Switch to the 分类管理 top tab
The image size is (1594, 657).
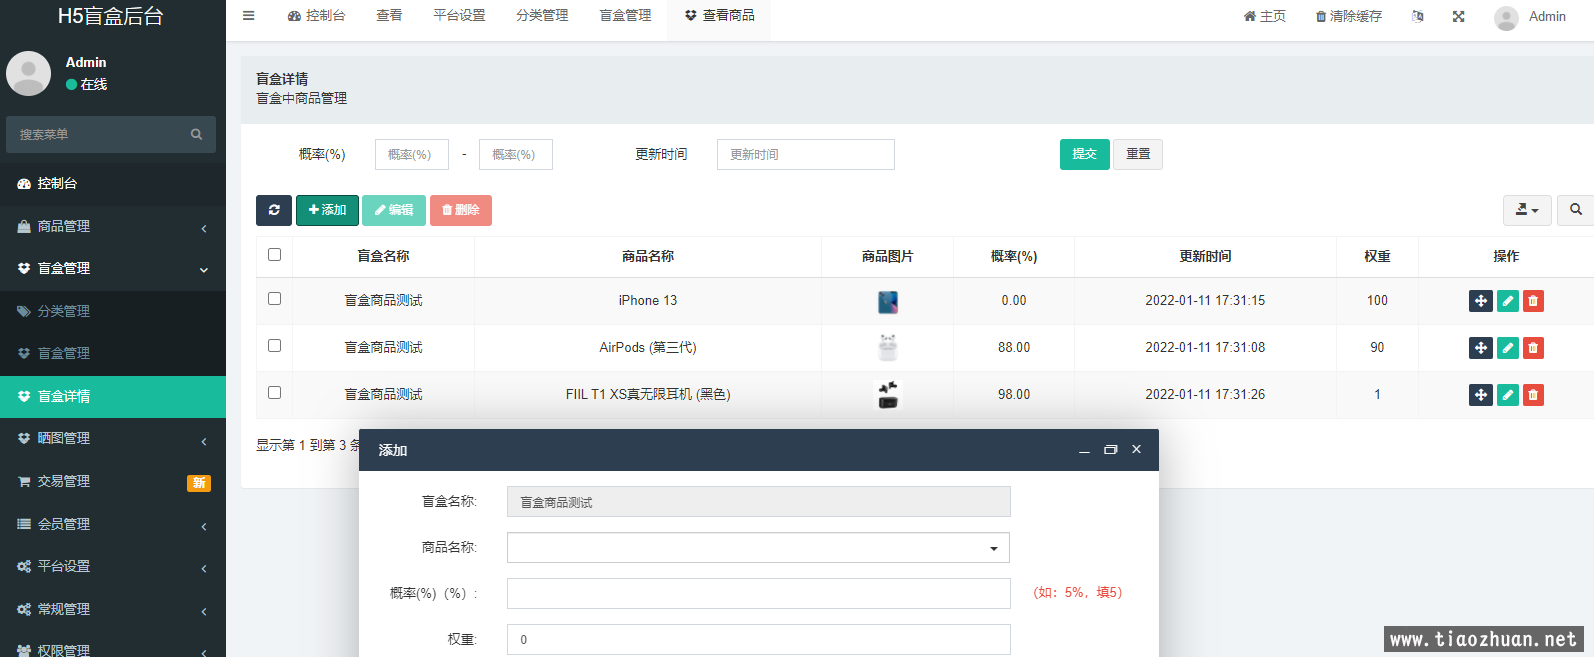[x=542, y=16]
